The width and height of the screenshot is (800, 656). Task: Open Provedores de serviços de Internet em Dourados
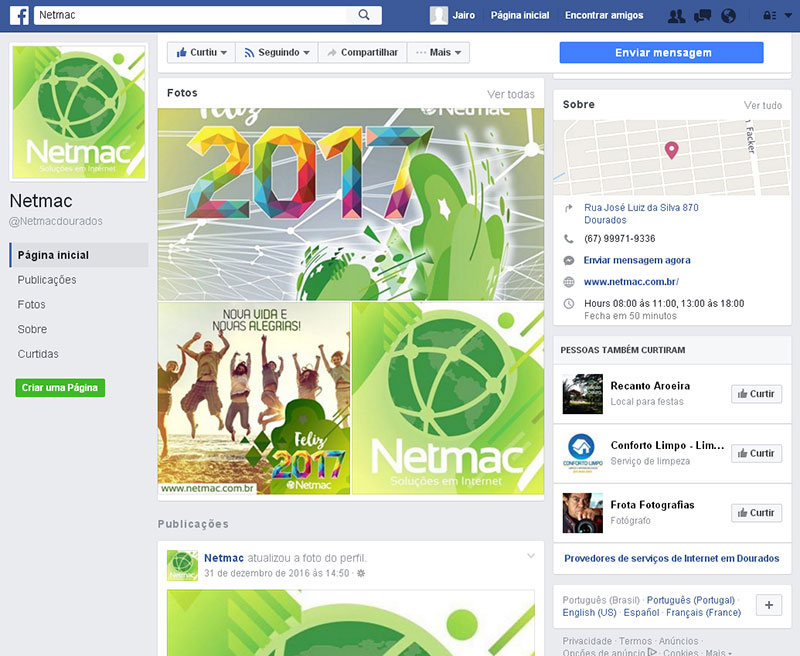pyautogui.click(x=671, y=558)
